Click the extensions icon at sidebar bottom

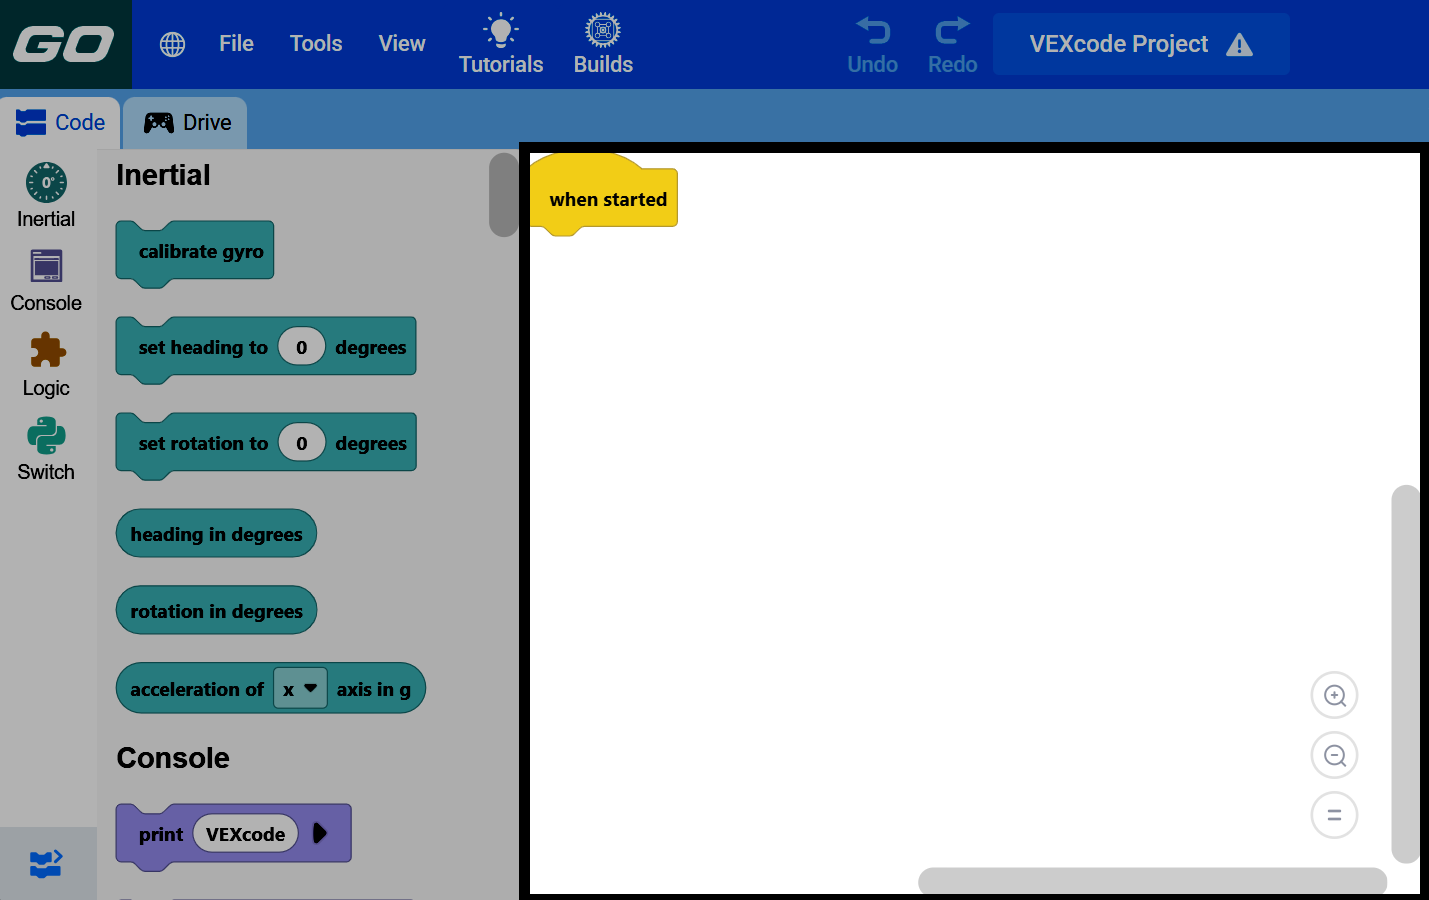(47, 863)
